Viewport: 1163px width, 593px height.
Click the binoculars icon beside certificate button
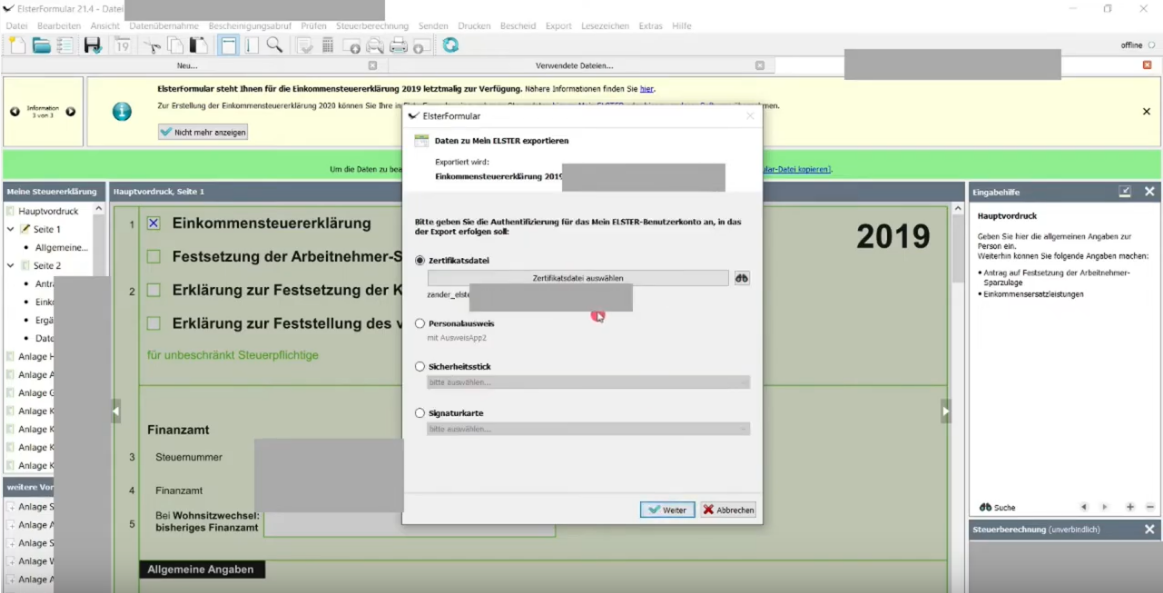[x=741, y=278]
